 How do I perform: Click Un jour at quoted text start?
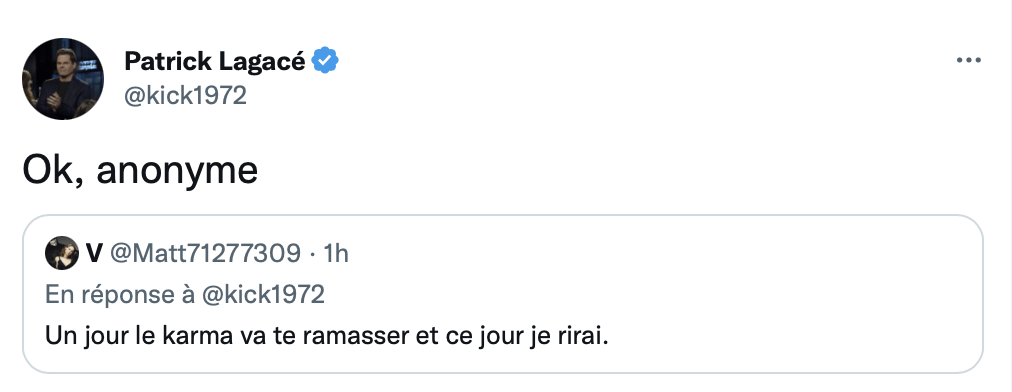tap(85, 336)
